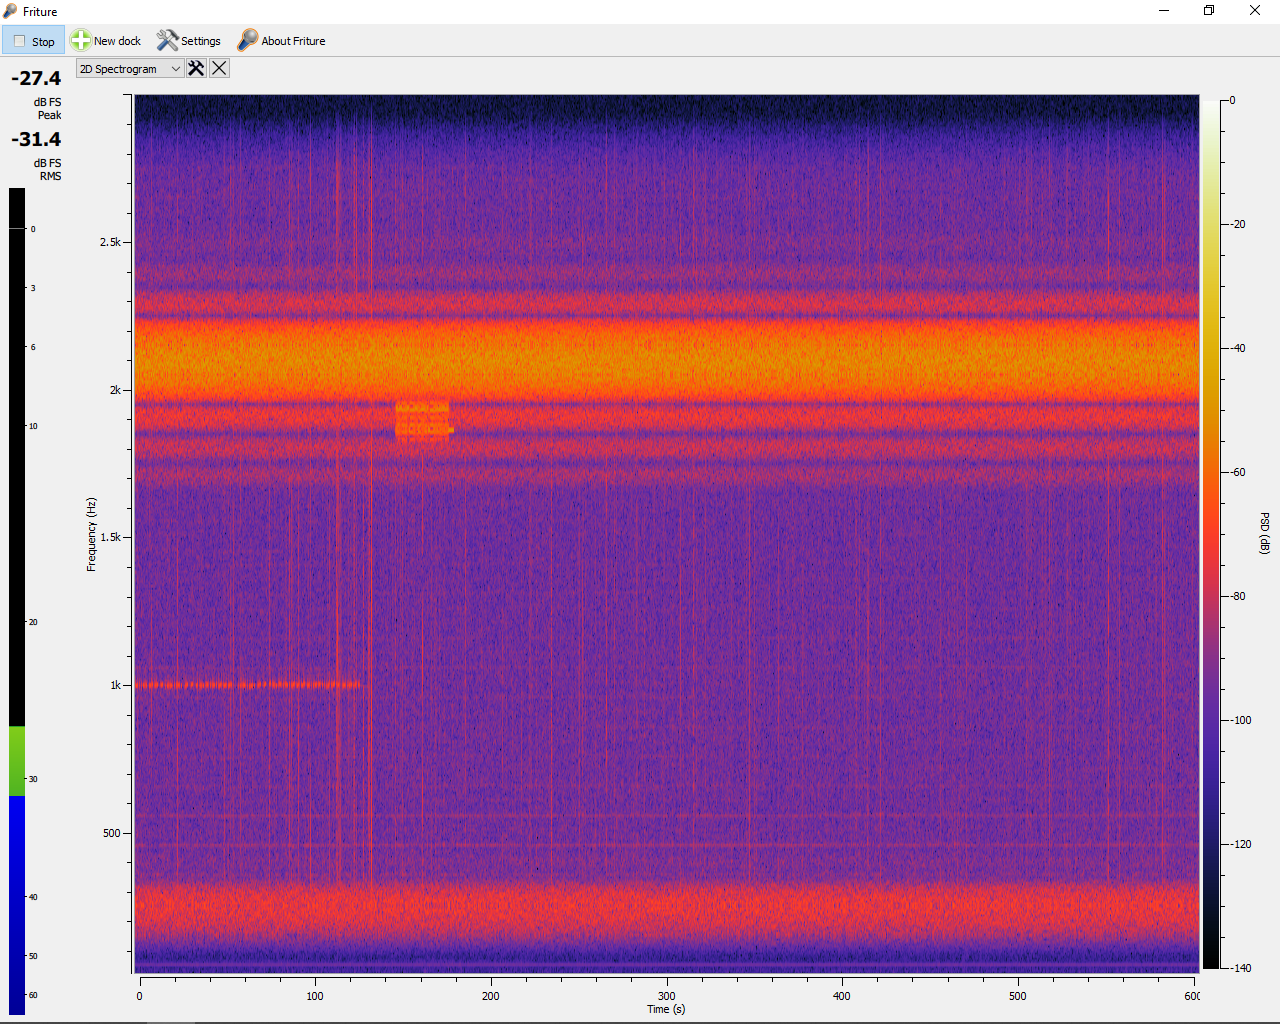Click the About Friture text label

click(x=293, y=41)
